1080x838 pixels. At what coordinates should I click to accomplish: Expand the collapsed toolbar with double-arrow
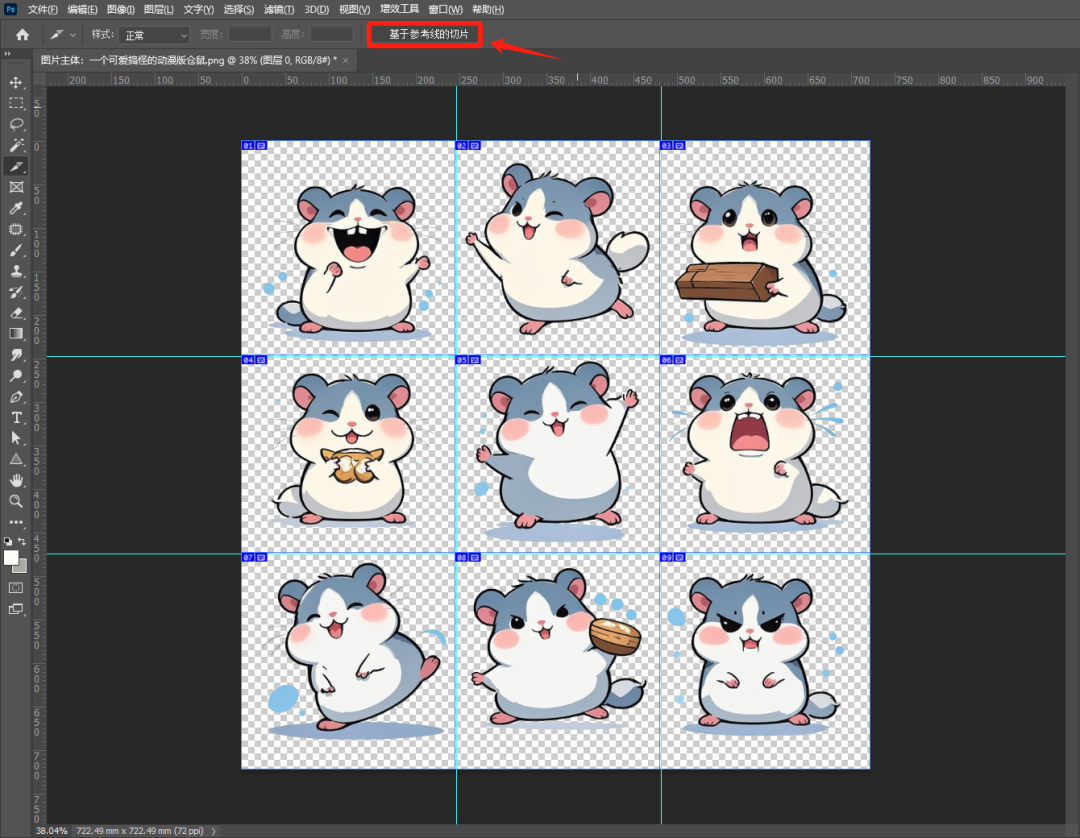(x=7, y=53)
